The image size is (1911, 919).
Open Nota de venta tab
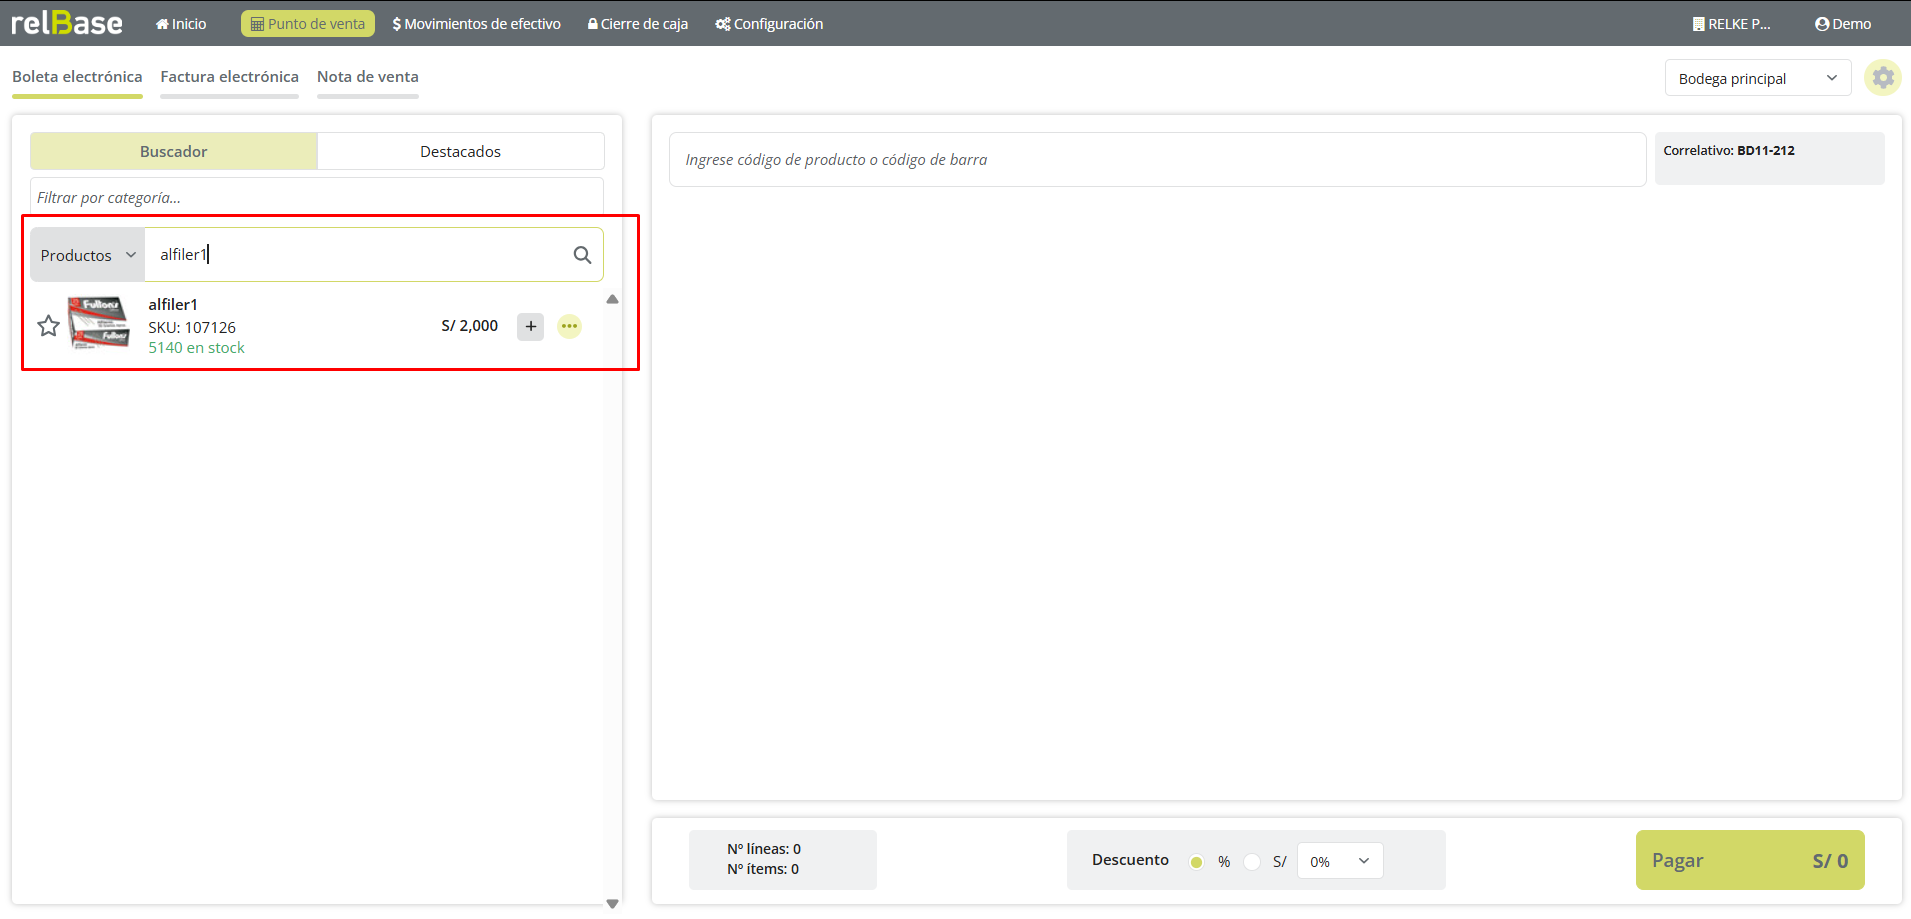tap(367, 77)
